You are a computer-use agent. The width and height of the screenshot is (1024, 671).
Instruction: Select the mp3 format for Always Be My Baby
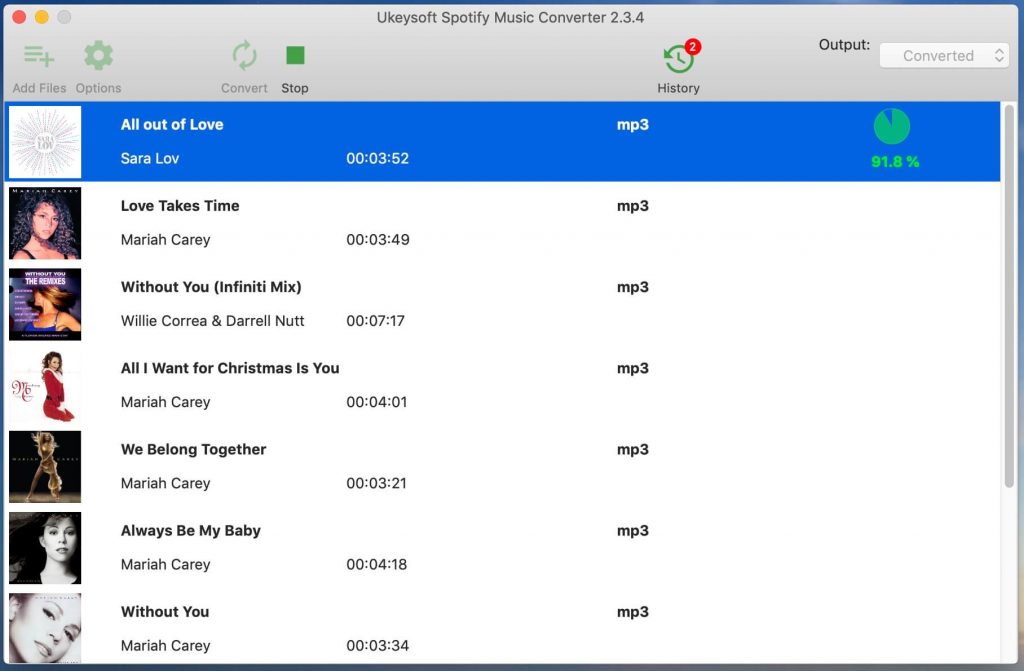pos(632,530)
